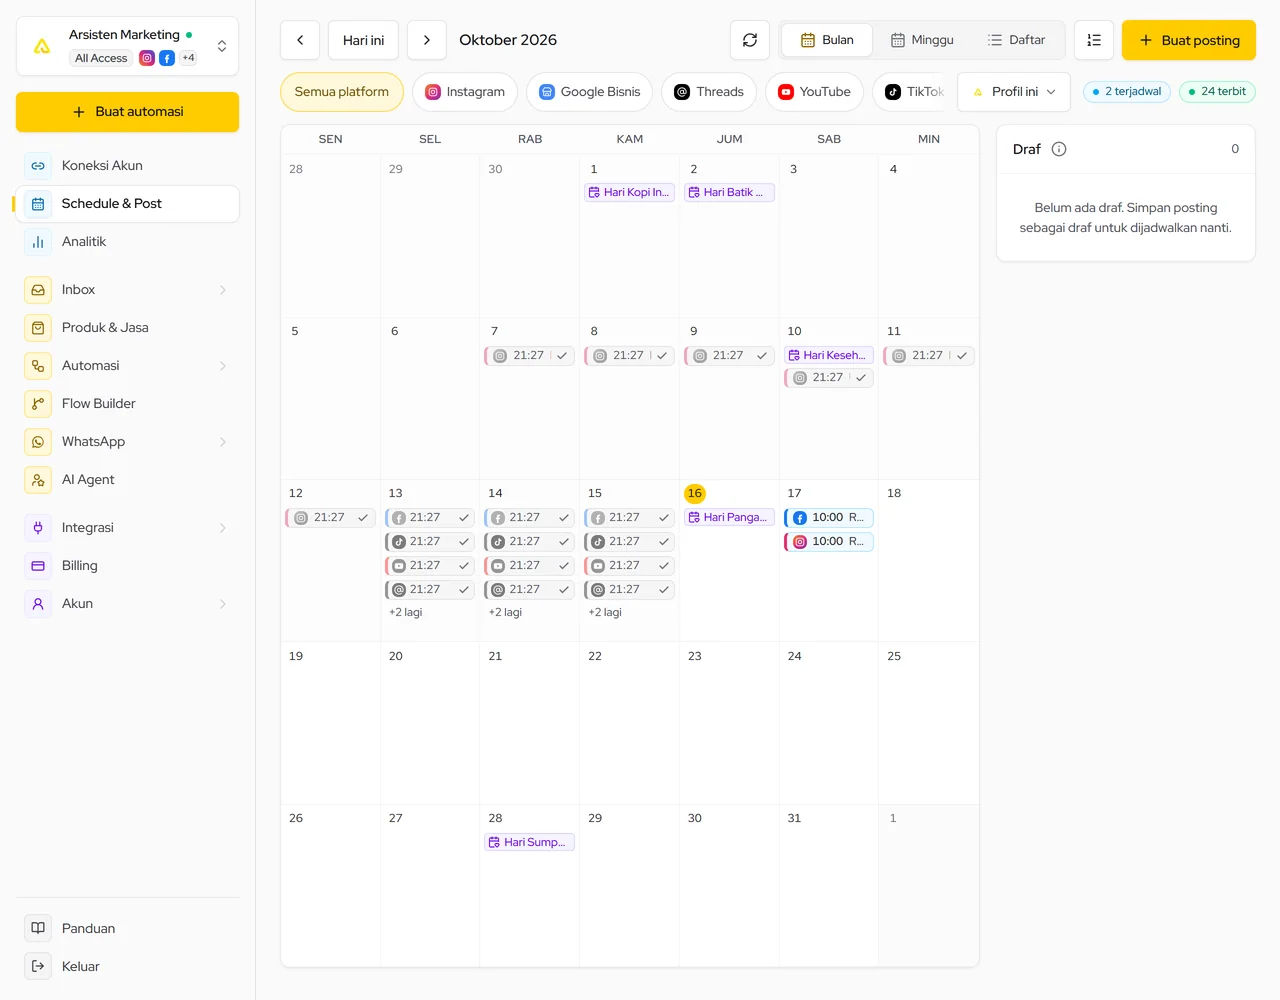Click the +4 more accounts badge
Screen dimensions: 1280x1000
point(188,58)
